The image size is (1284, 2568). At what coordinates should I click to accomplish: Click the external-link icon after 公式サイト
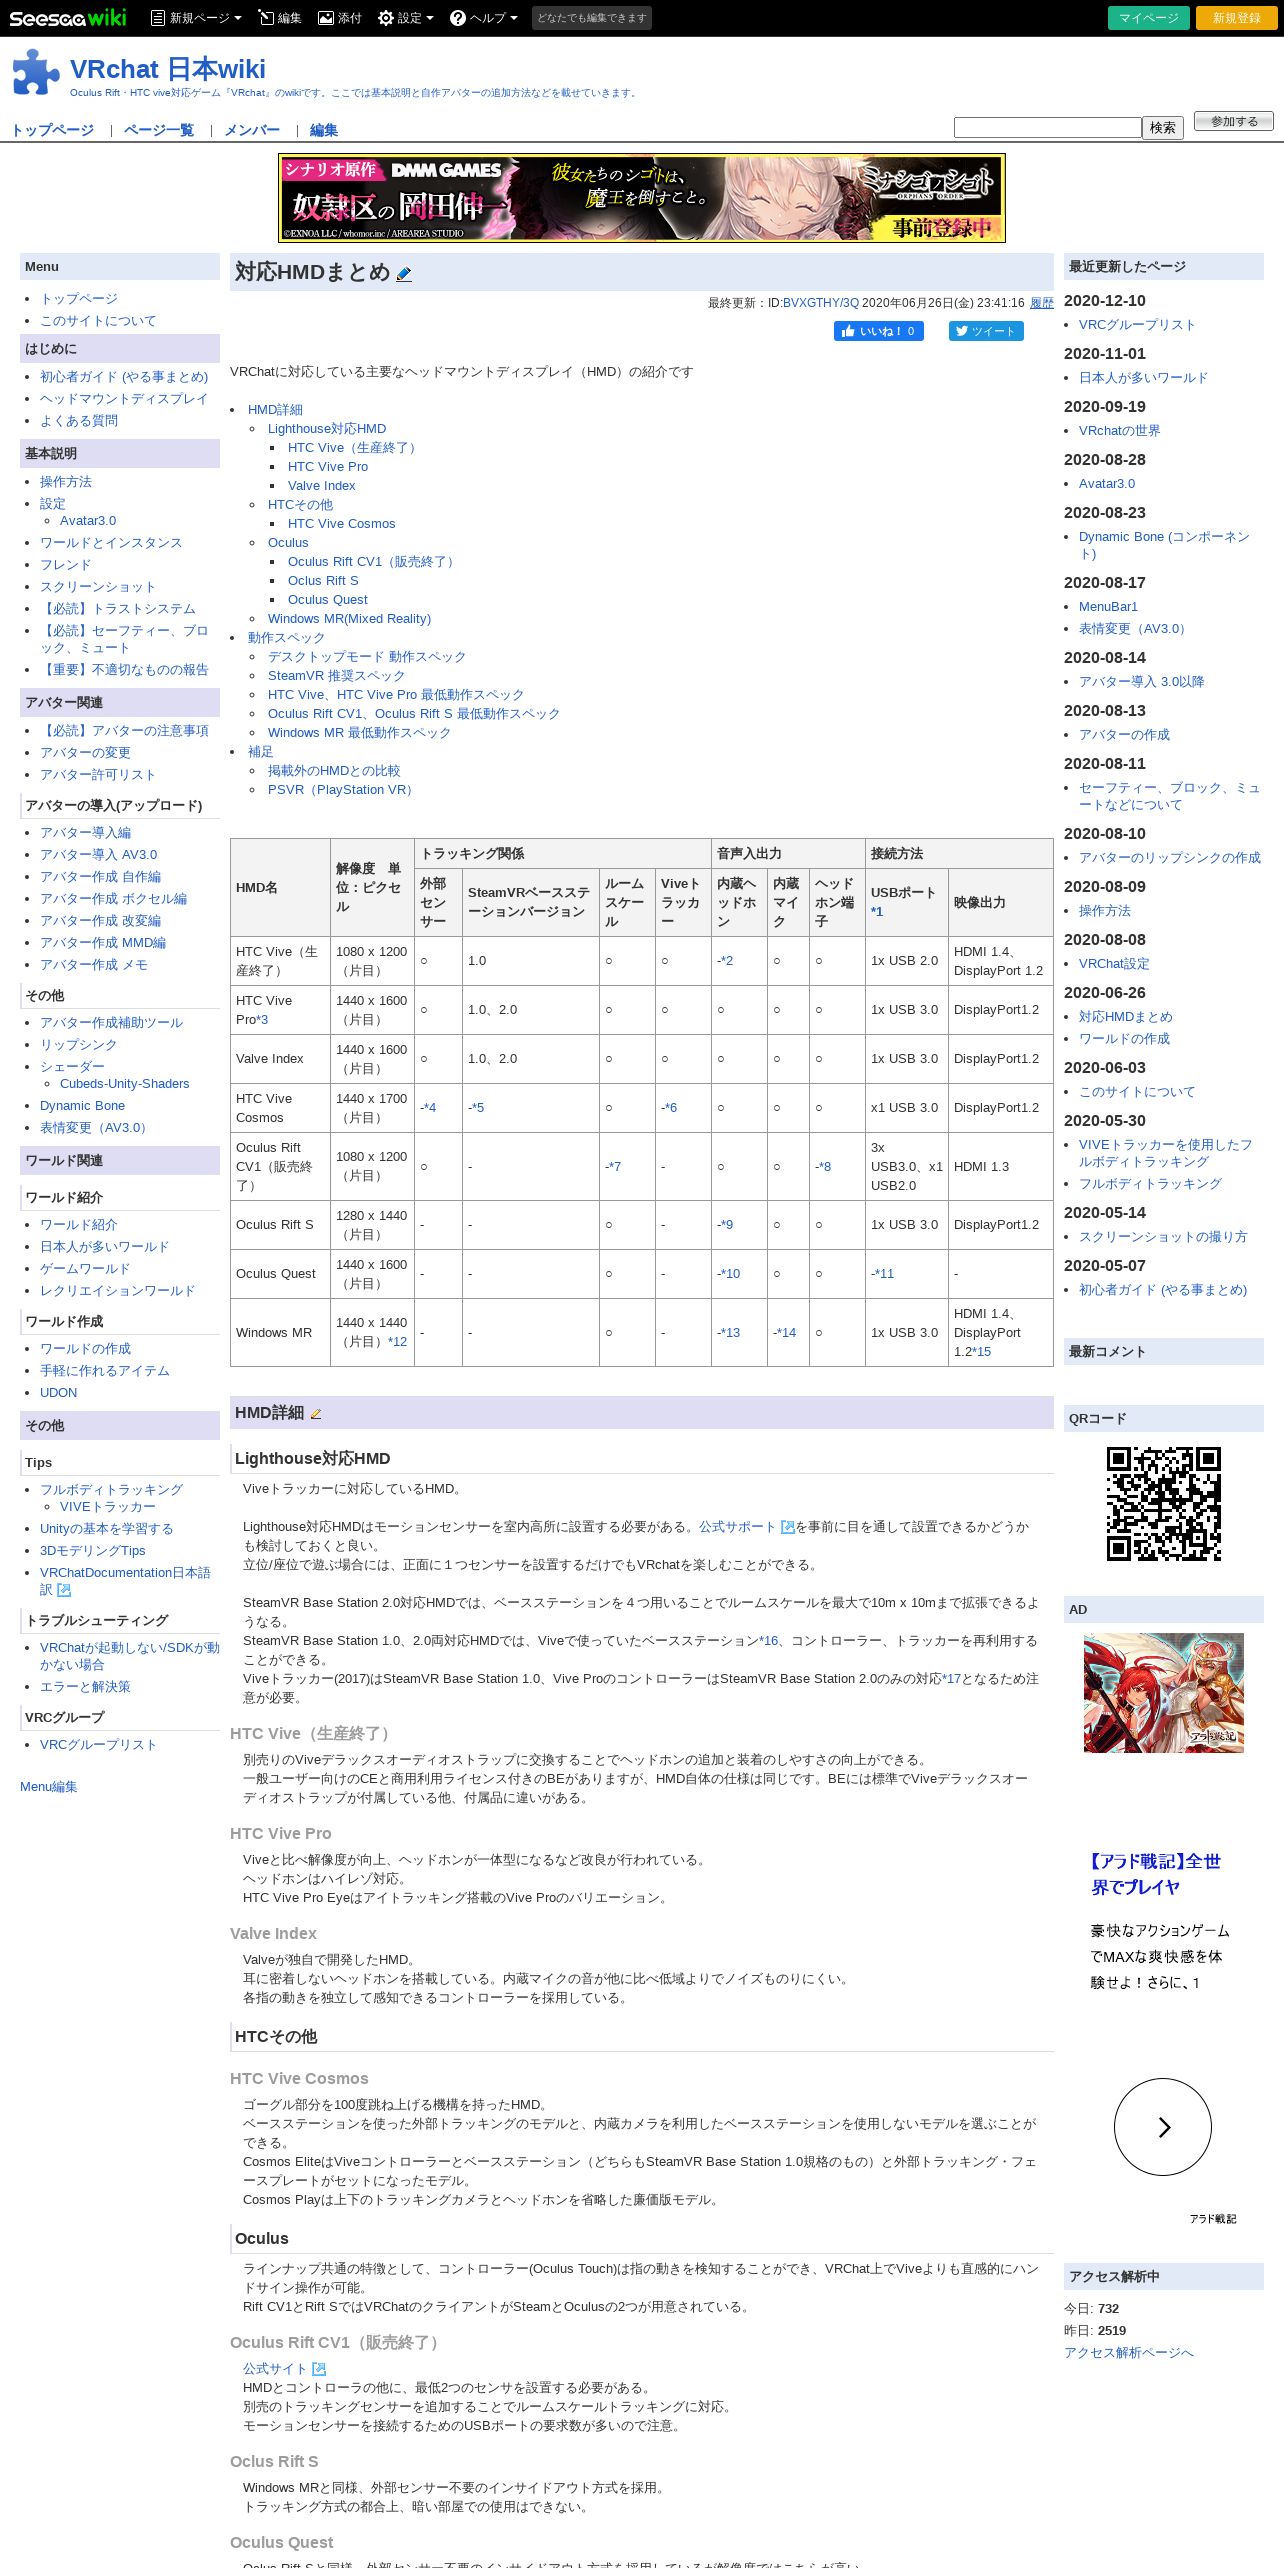(319, 2369)
